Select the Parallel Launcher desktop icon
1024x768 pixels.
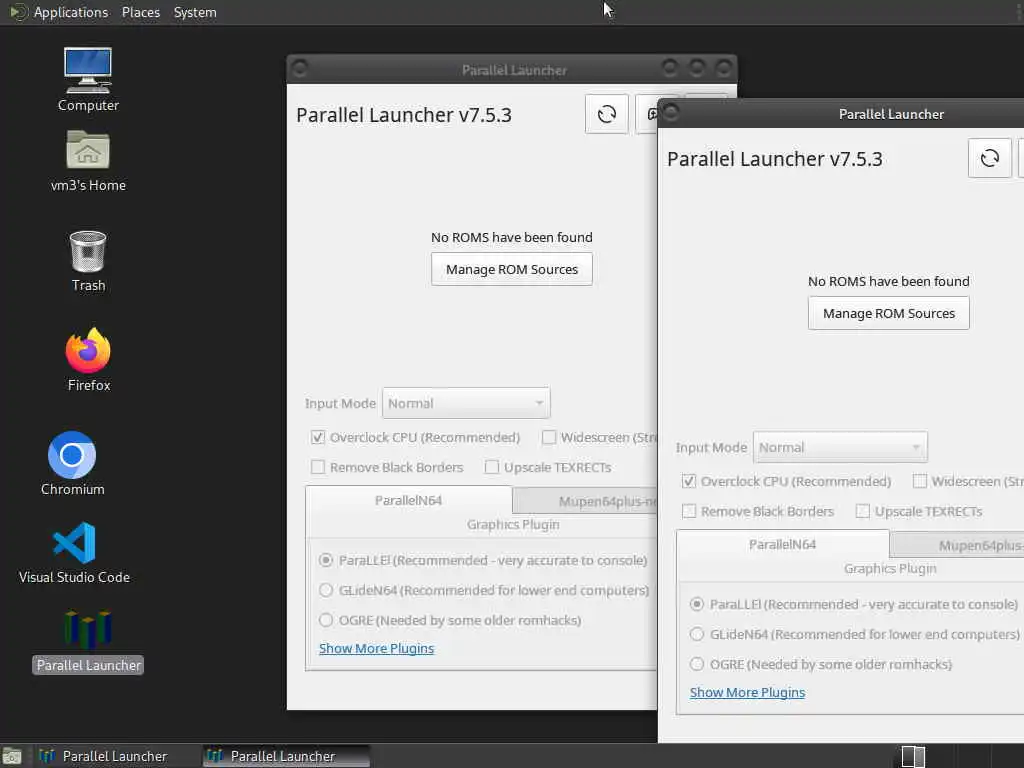pos(88,641)
